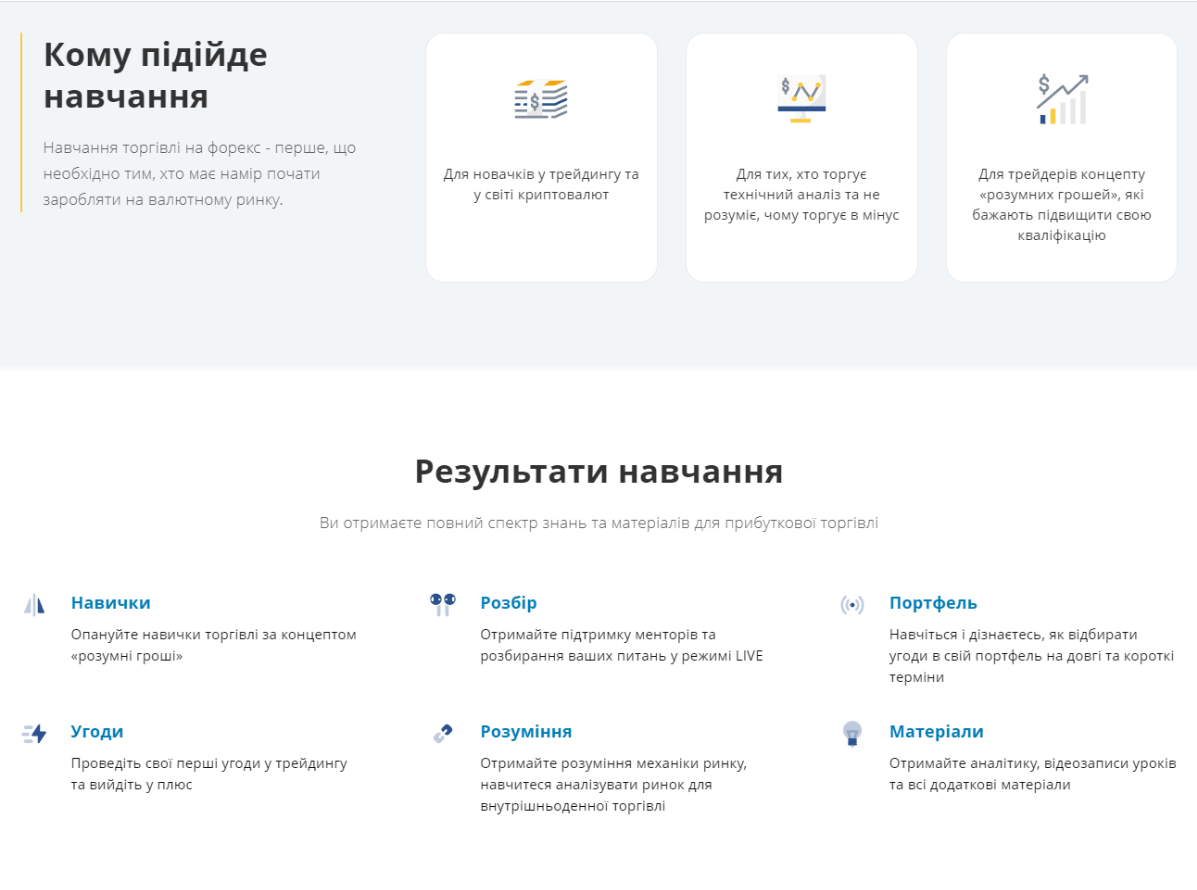This screenshot has width=1197, height=890.
Task: Click the text 'Проведіть свої перші угоди у трейдингу'
Action: coord(209,774)
